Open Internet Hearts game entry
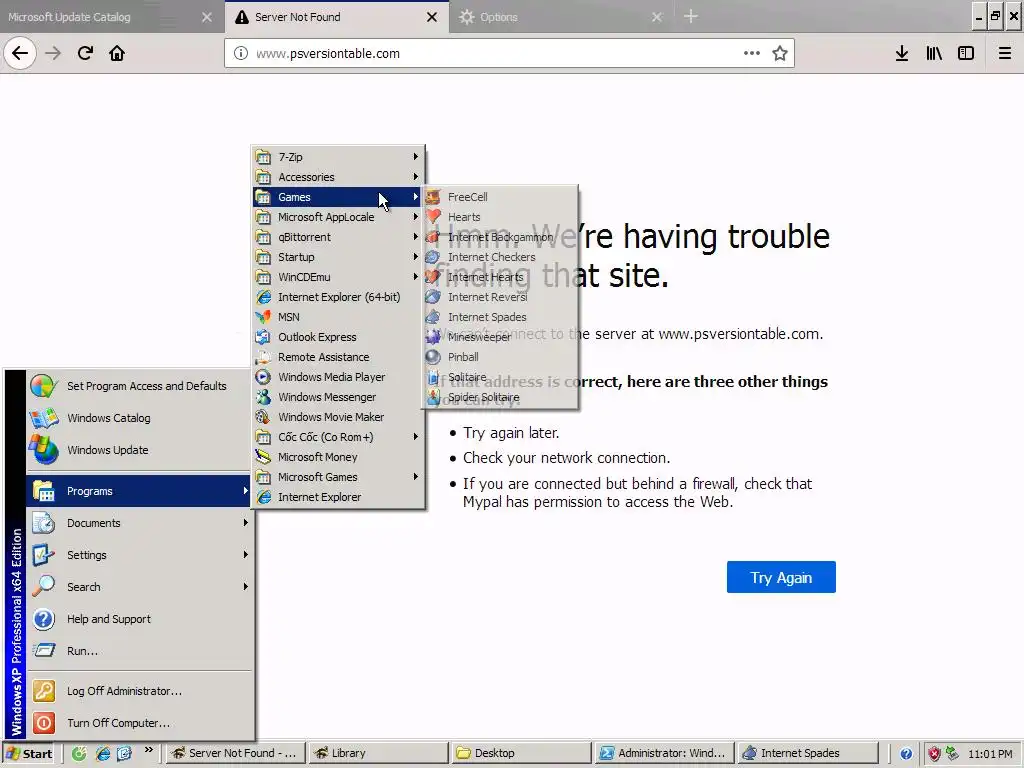Viewport: 1024px width, 768px height. [501, 277]
